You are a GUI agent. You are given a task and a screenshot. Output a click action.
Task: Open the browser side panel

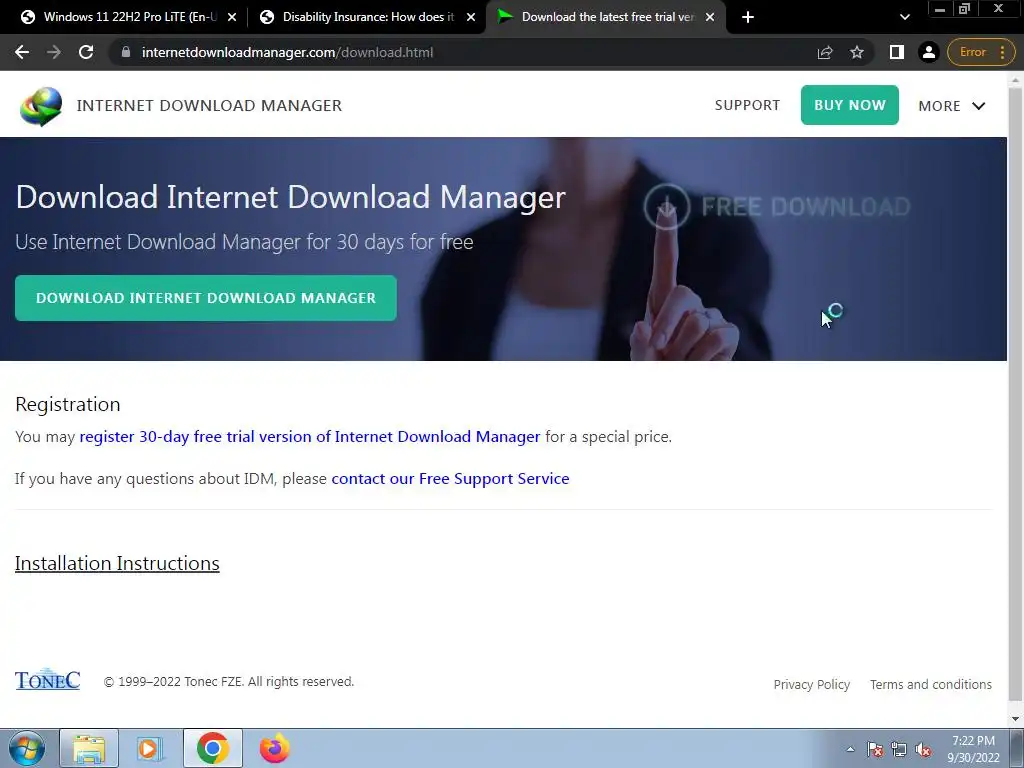[x=897, y=52]
